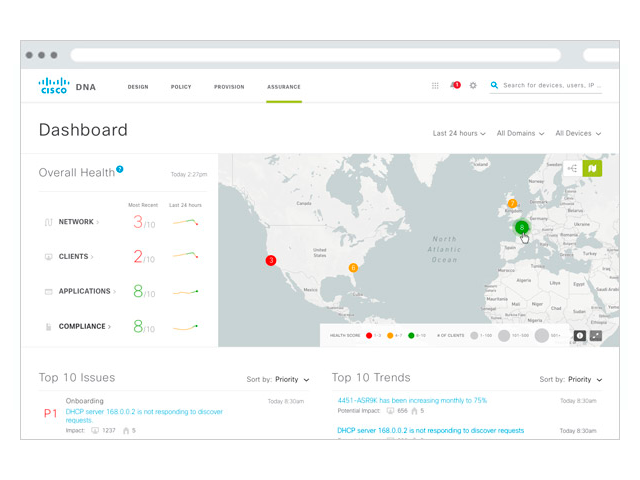Switch to the Provision tab

tap(229, 87)
